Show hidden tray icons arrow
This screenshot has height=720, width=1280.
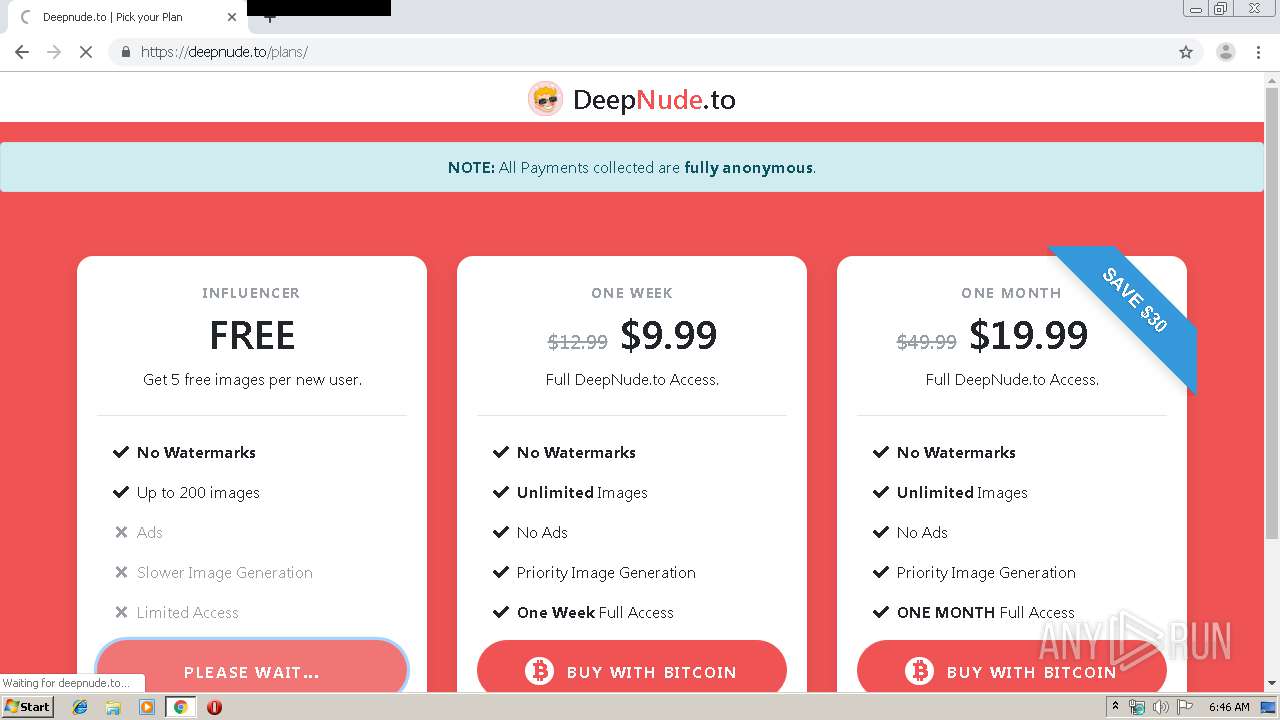tap(1115, 707)
